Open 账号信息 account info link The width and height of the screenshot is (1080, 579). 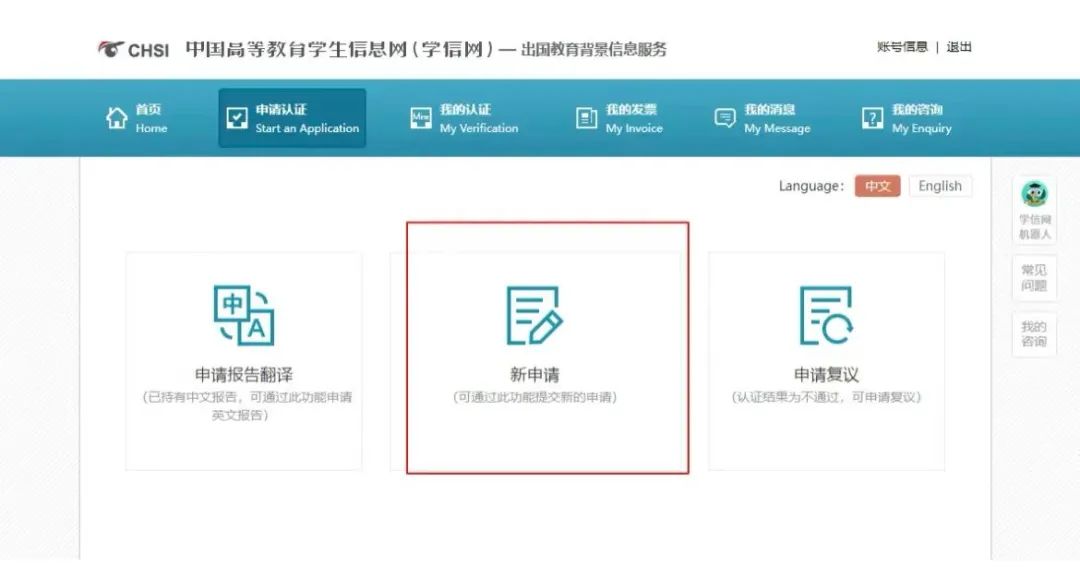coord(902,47)
